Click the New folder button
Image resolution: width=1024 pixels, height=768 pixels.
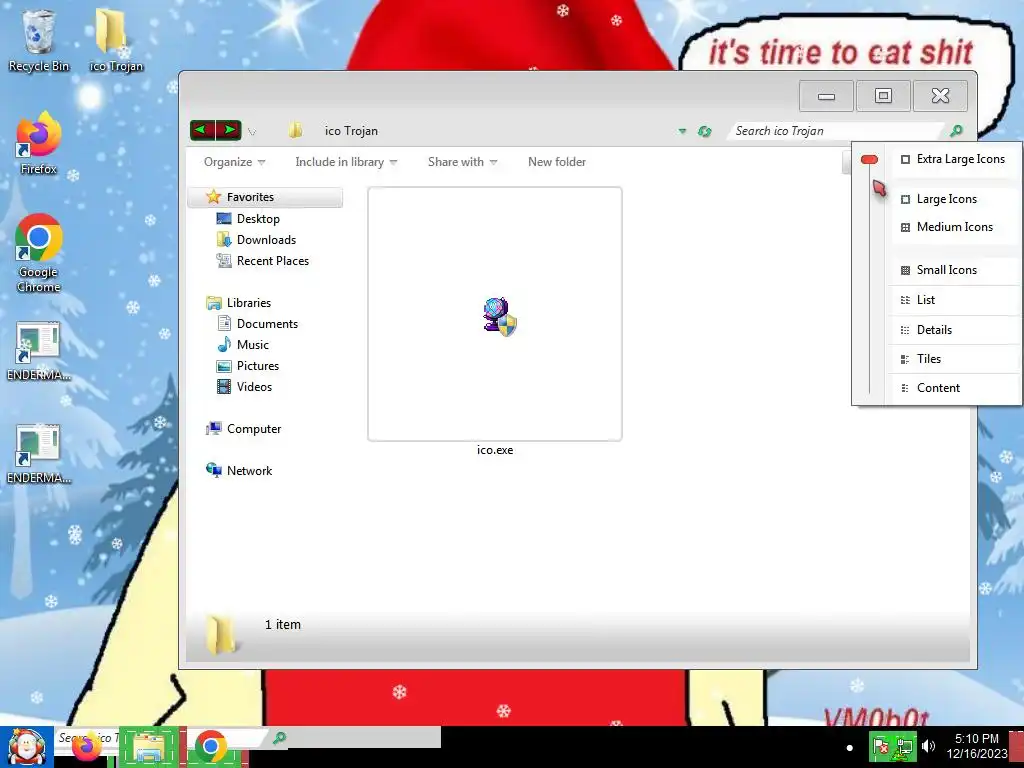point(556,162)
